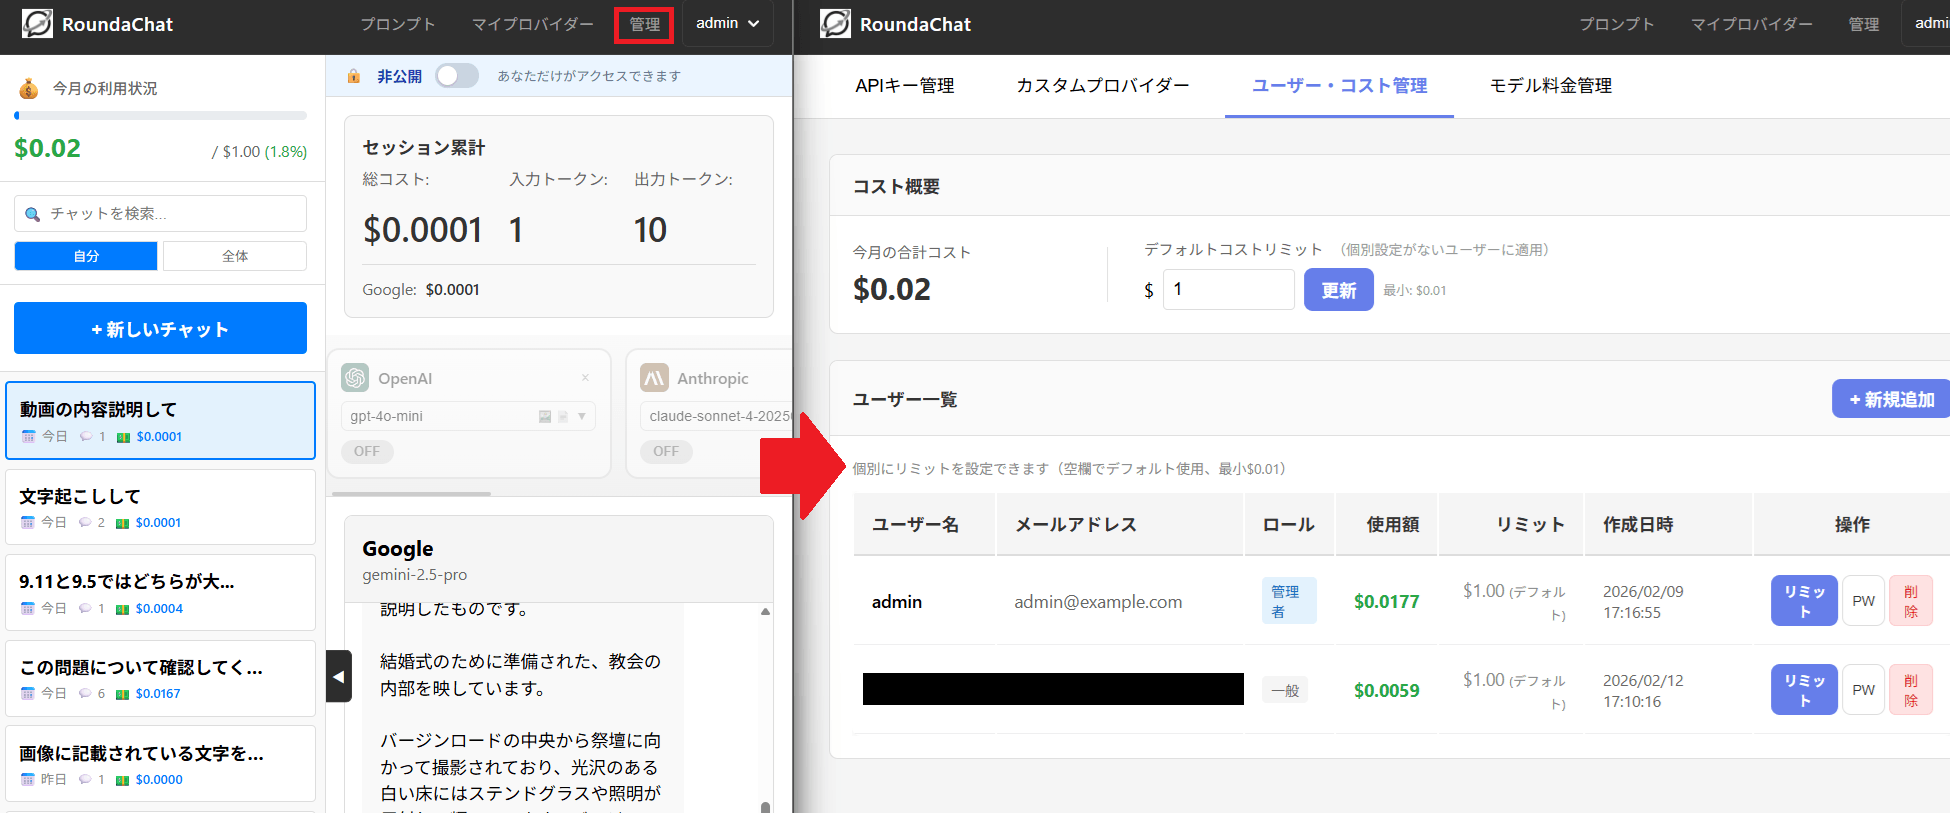Open the この問題について確認してく chat
Screen dimensions: 1950x813
click(x=160, y=678)
